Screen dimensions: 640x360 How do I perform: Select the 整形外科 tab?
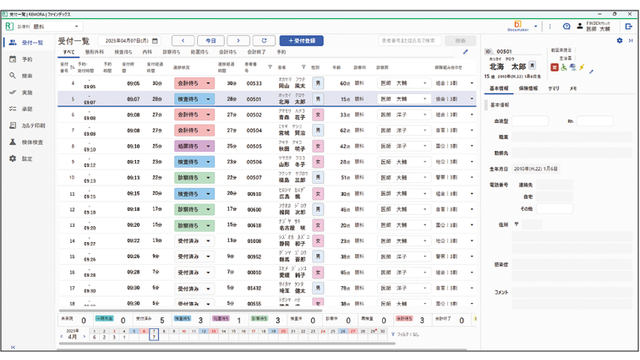pos(94,52)
